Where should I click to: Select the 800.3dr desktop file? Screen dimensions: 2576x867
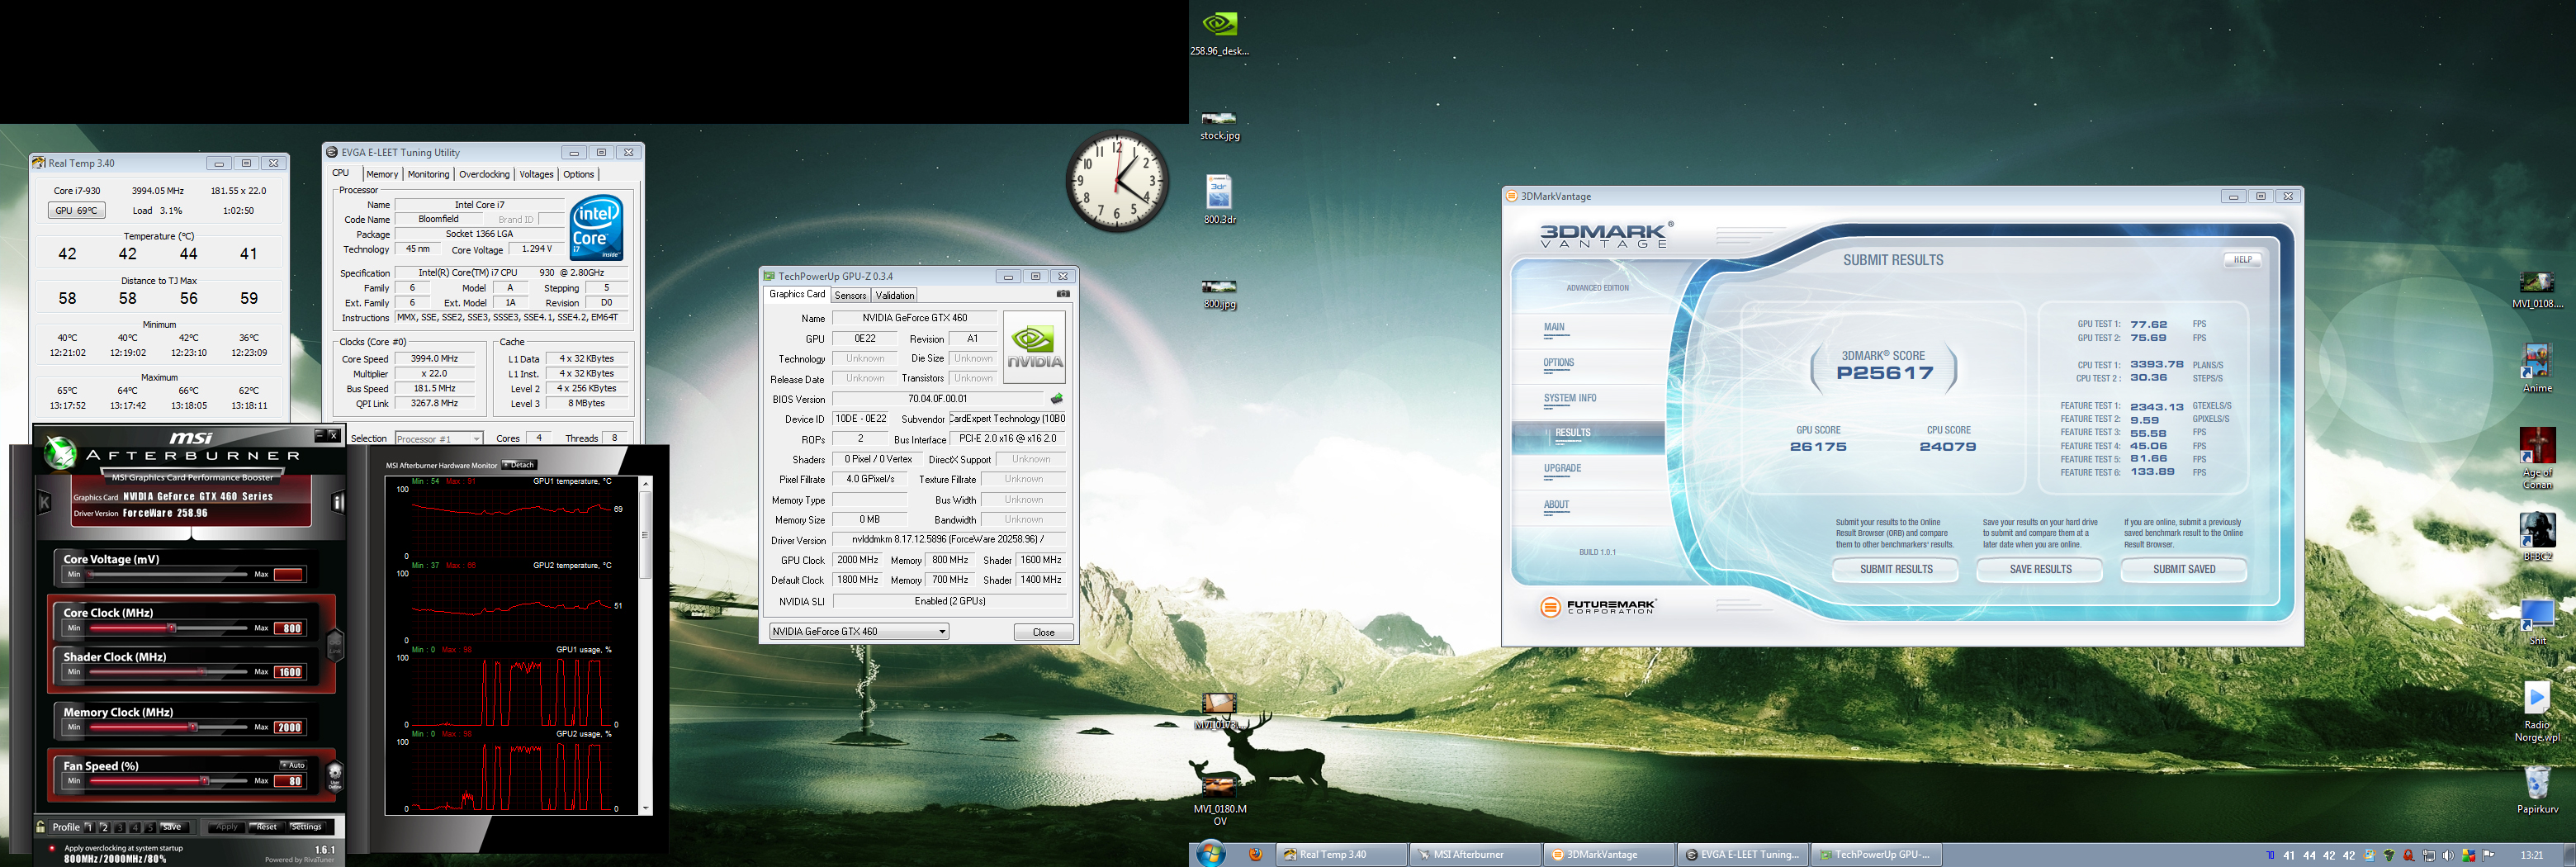(1219, 199)
